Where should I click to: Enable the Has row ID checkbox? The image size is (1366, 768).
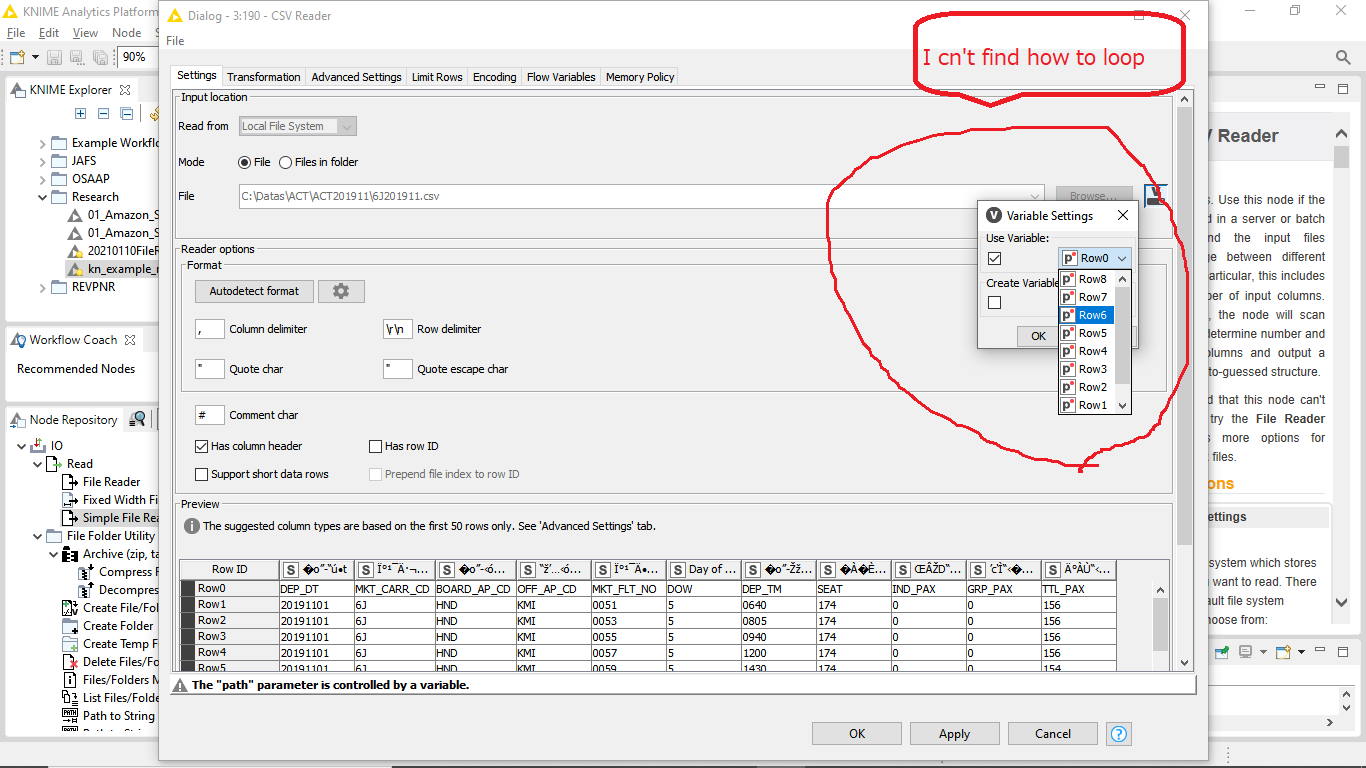(376, 446)
